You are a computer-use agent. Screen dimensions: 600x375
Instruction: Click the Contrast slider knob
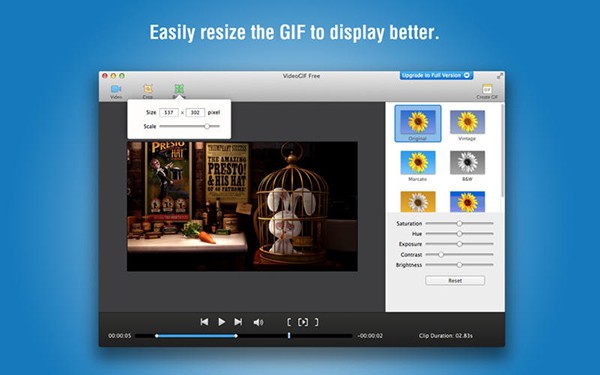tap(441, 254)
